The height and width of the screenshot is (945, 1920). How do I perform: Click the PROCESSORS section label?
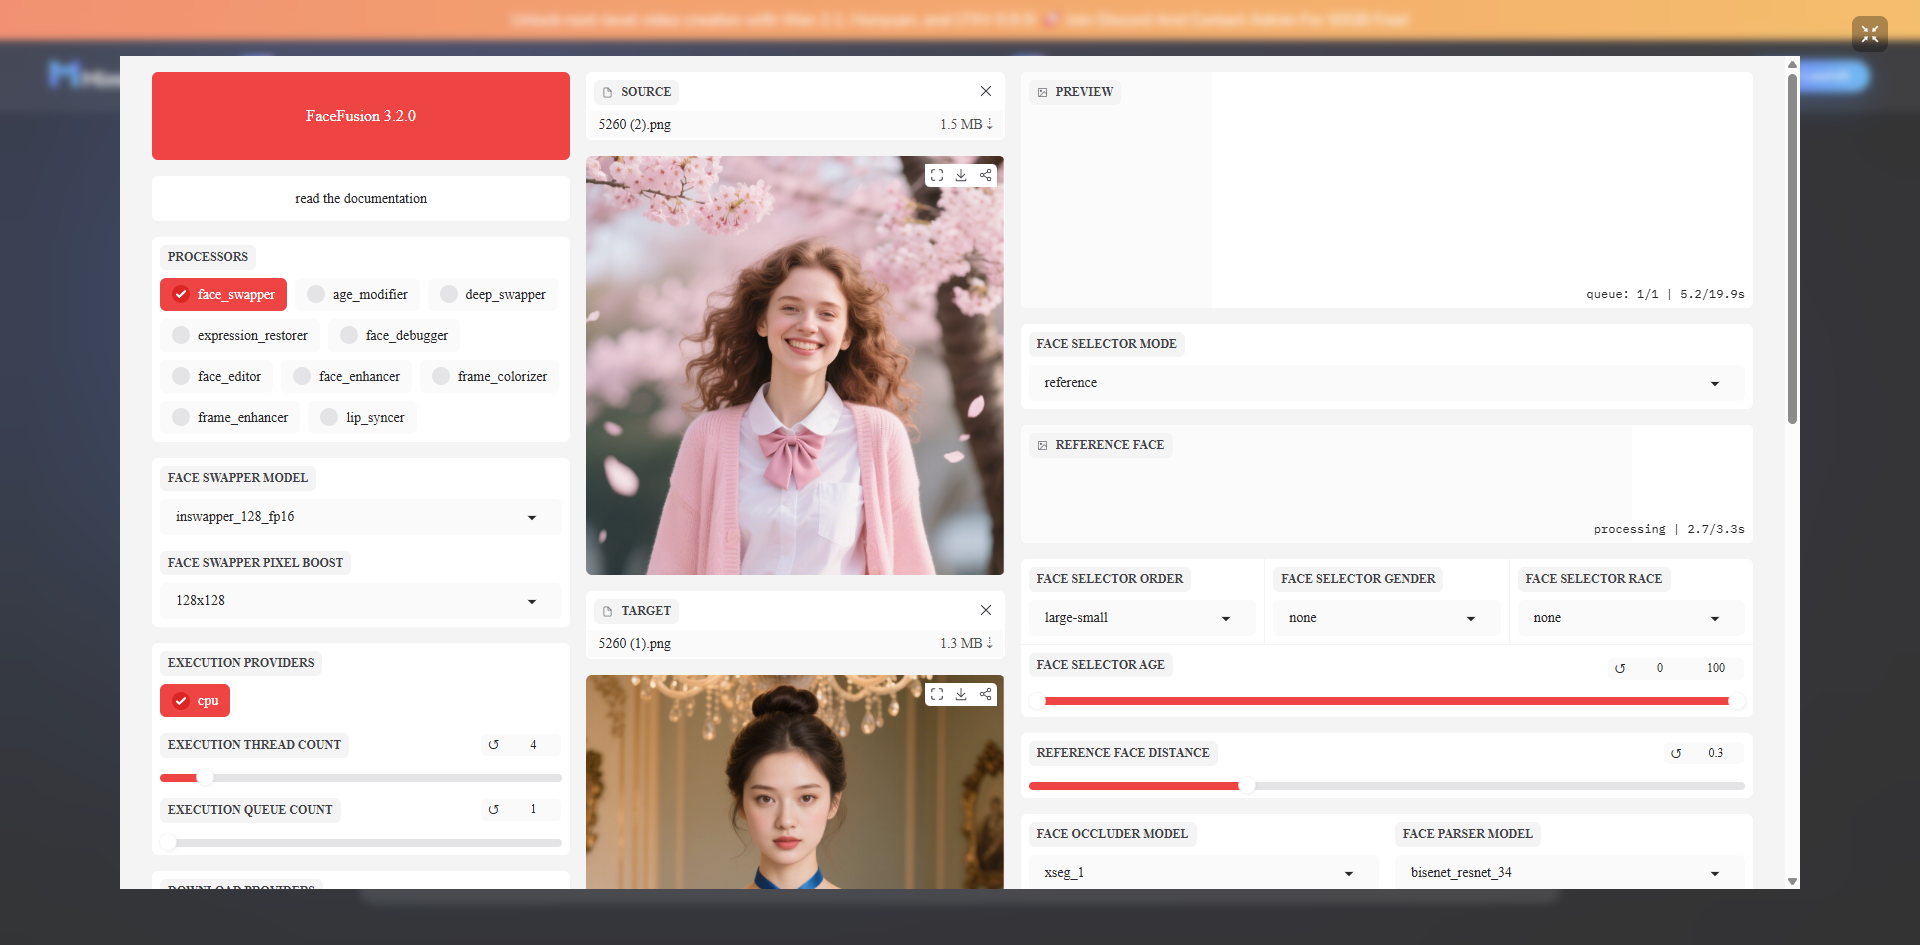click(208, 257)
